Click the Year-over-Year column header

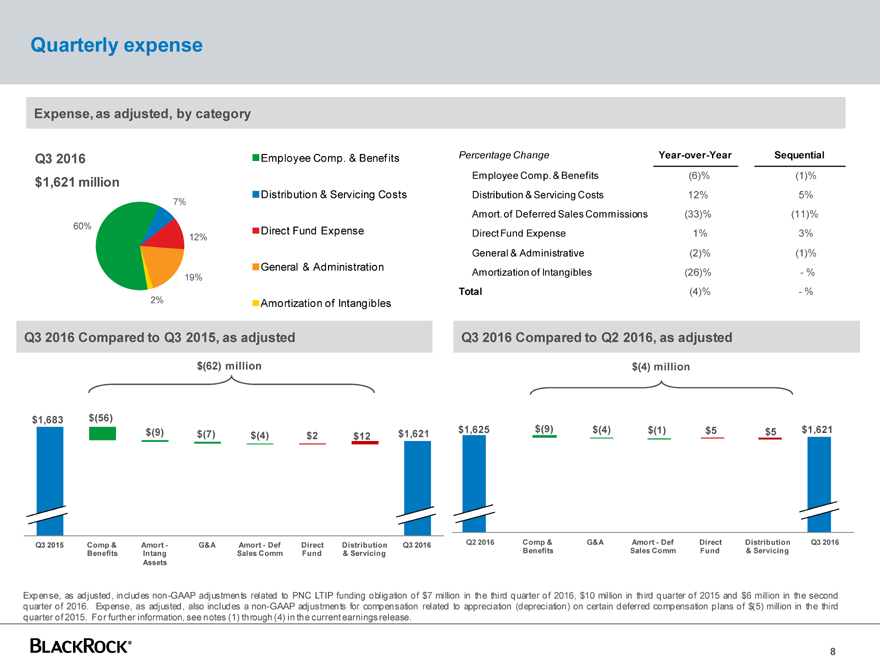tap(698, 154)
